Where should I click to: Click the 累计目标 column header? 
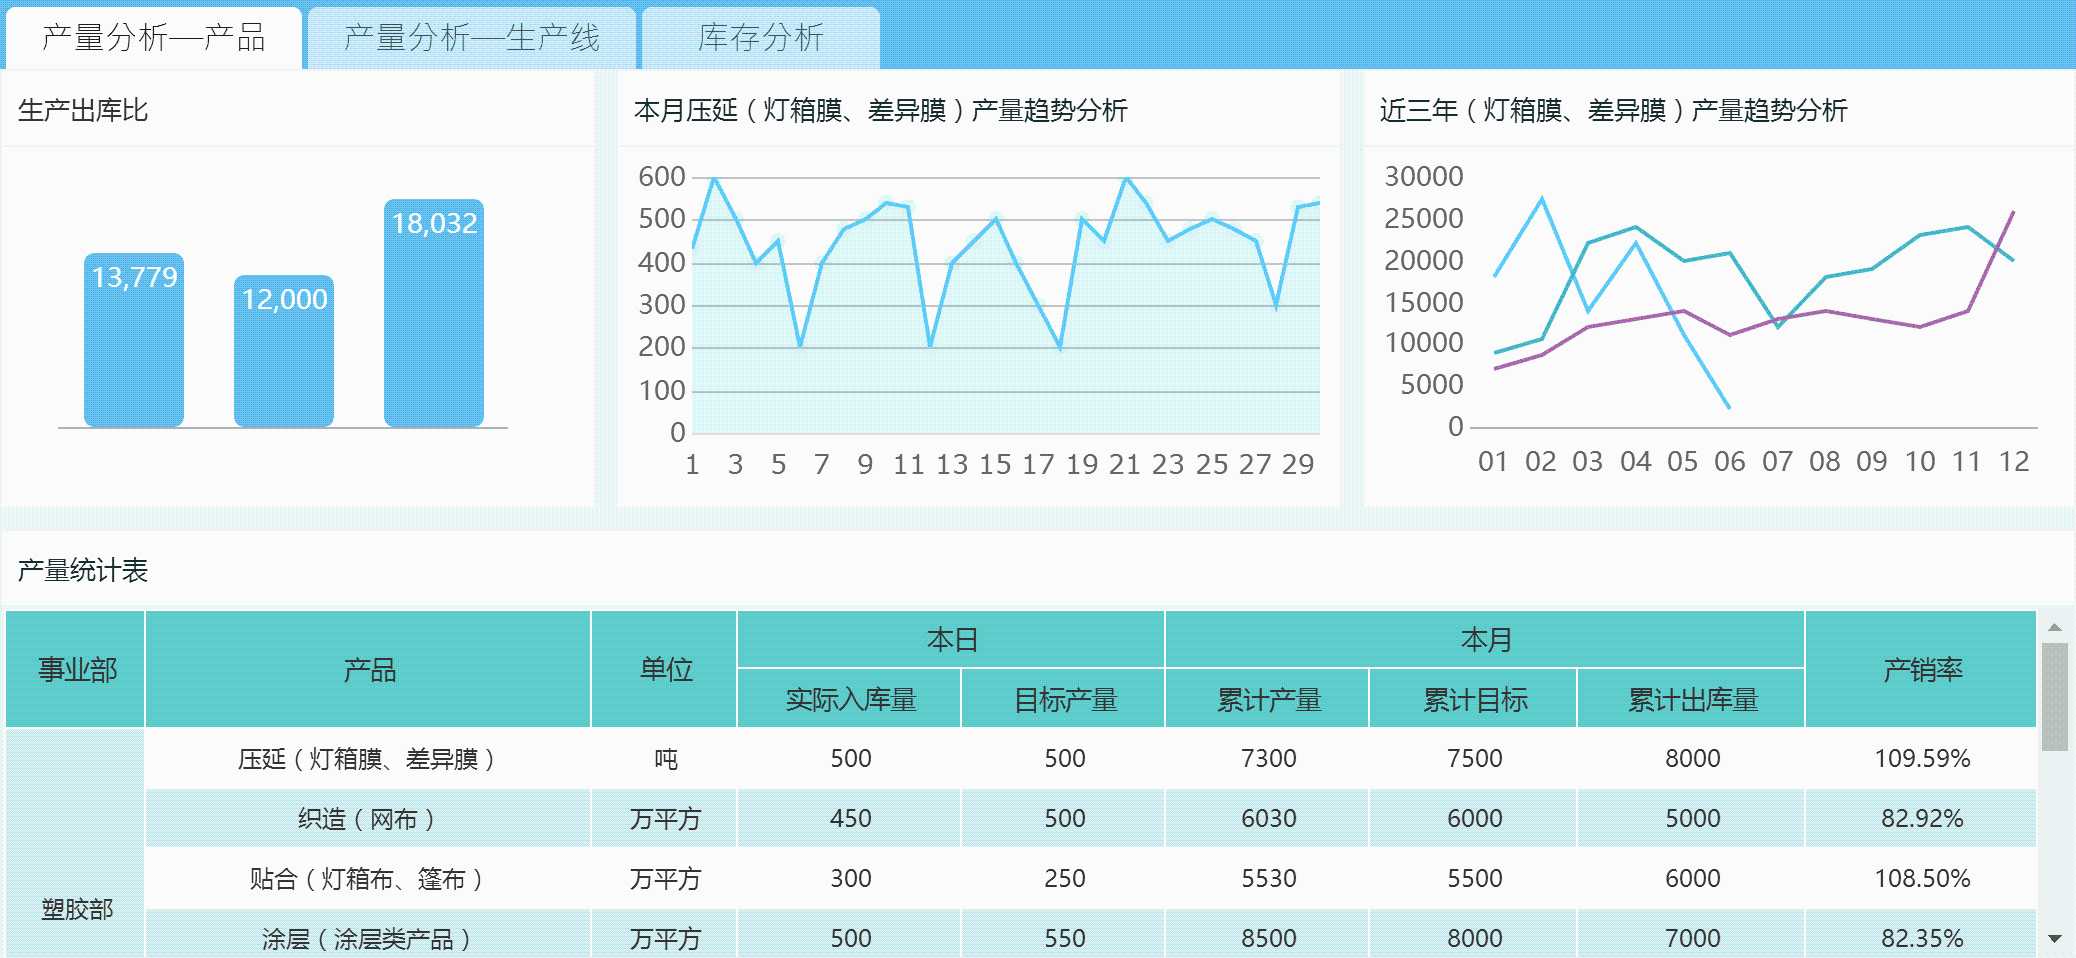1474,699
